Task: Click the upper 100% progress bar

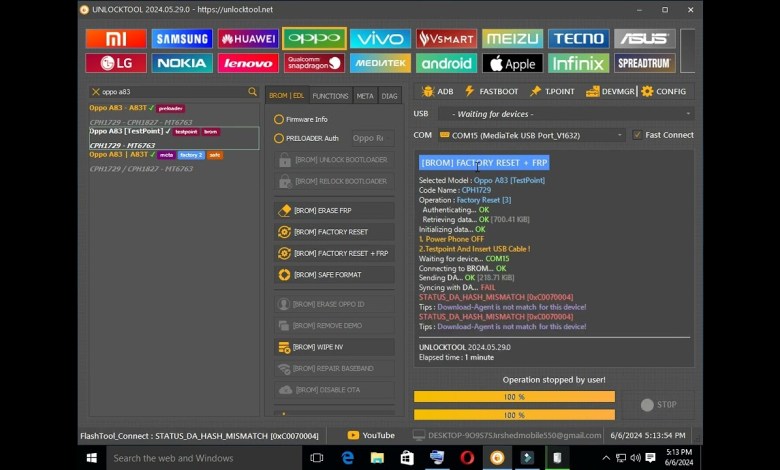Action: click(514, 397)
